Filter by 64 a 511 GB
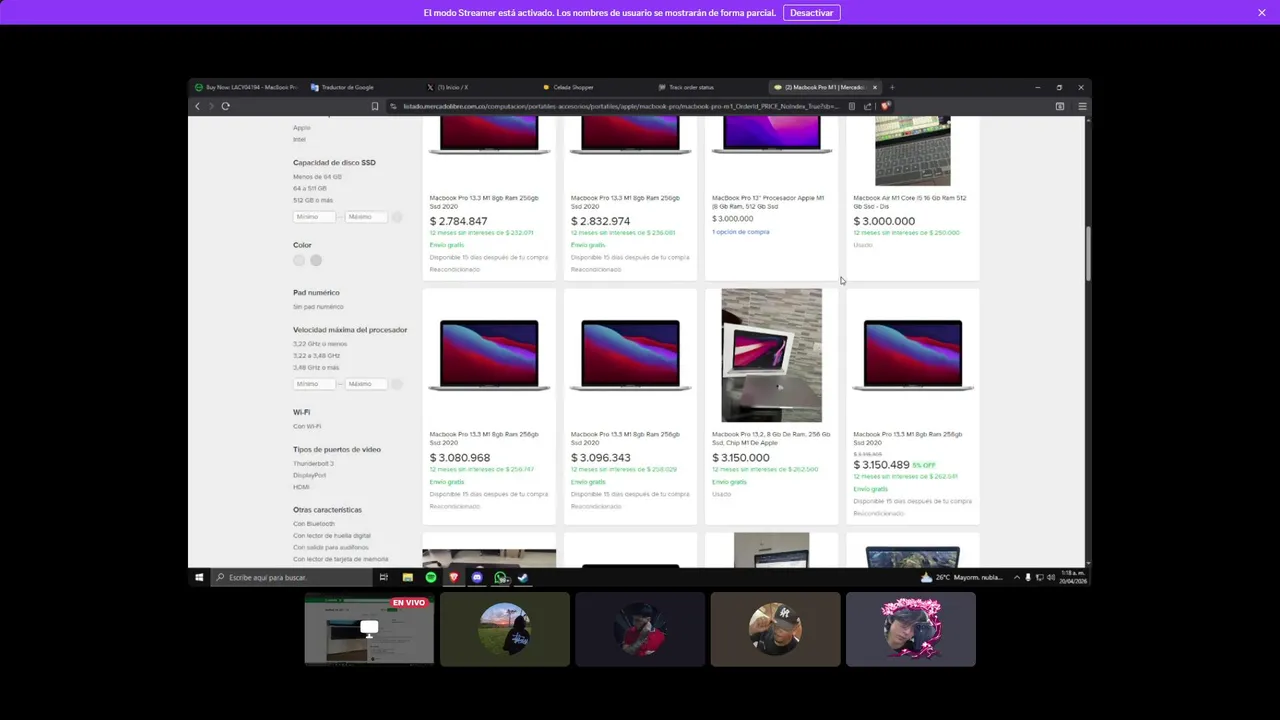Screen dimensions: 1280x720 [311, 188]
